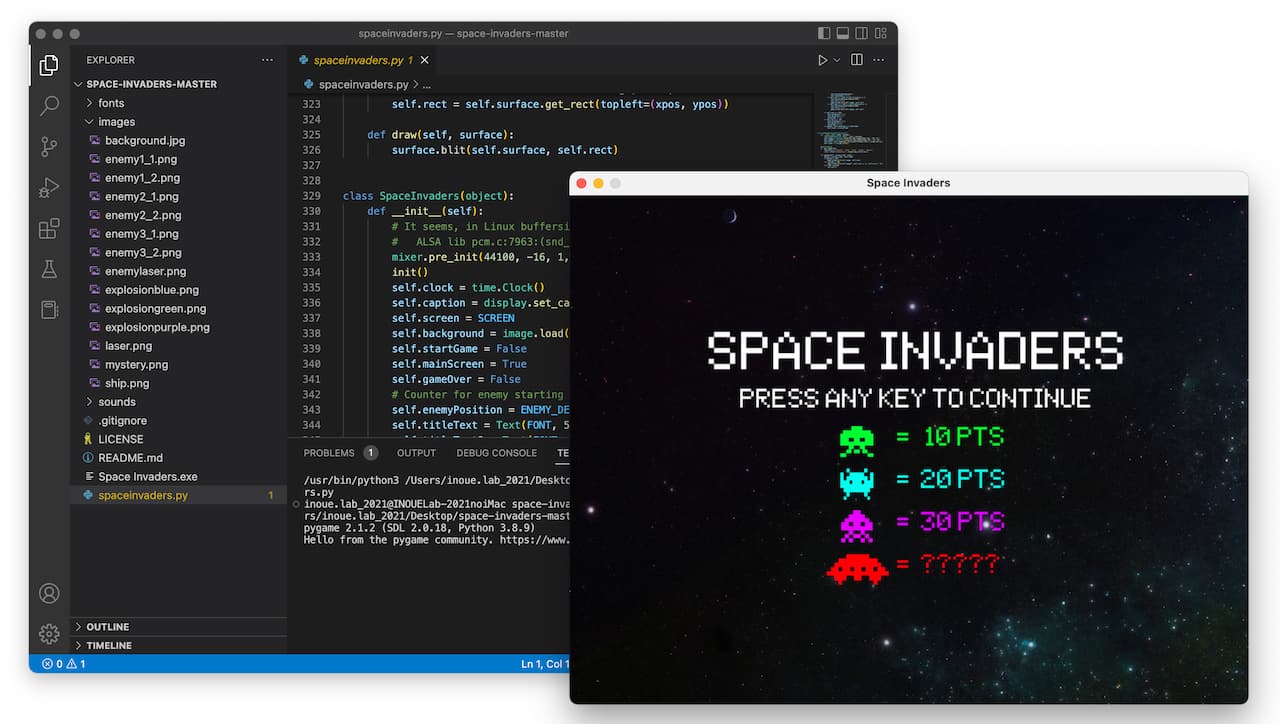Open the Extensions view
Screen dimensions: 1280x724
pyautogui.click(x=49, y=229)
